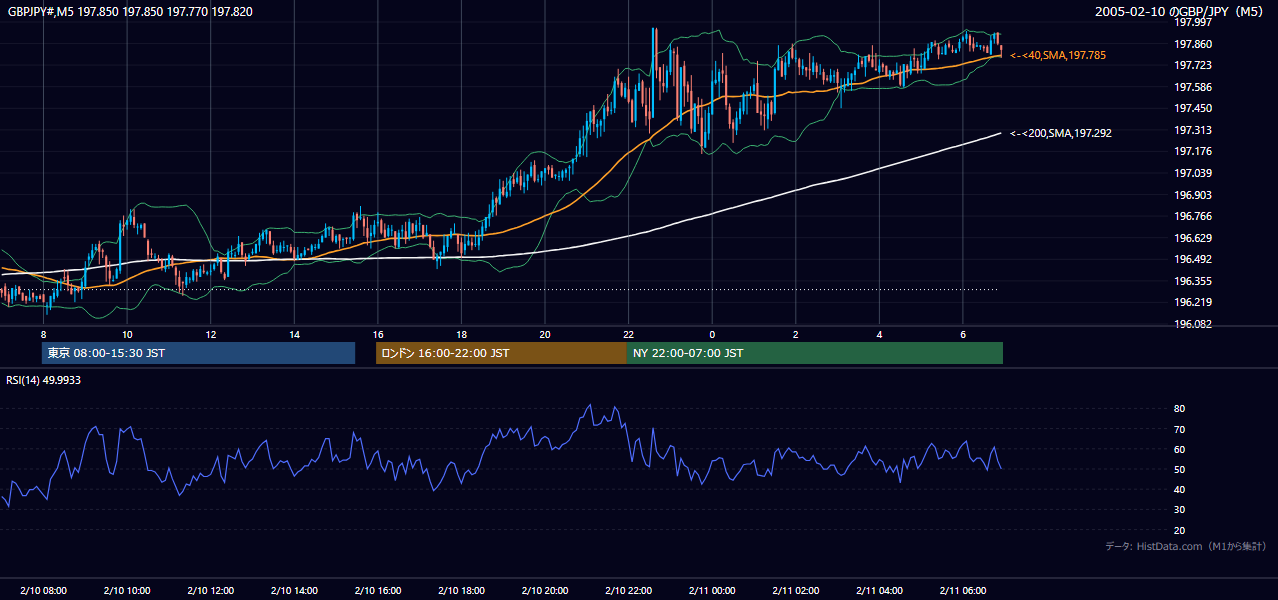Click the 197.860 price axis value
Image resolution: width=1278 pixels, height=600 pixels.
click(x=1193, y=44)
